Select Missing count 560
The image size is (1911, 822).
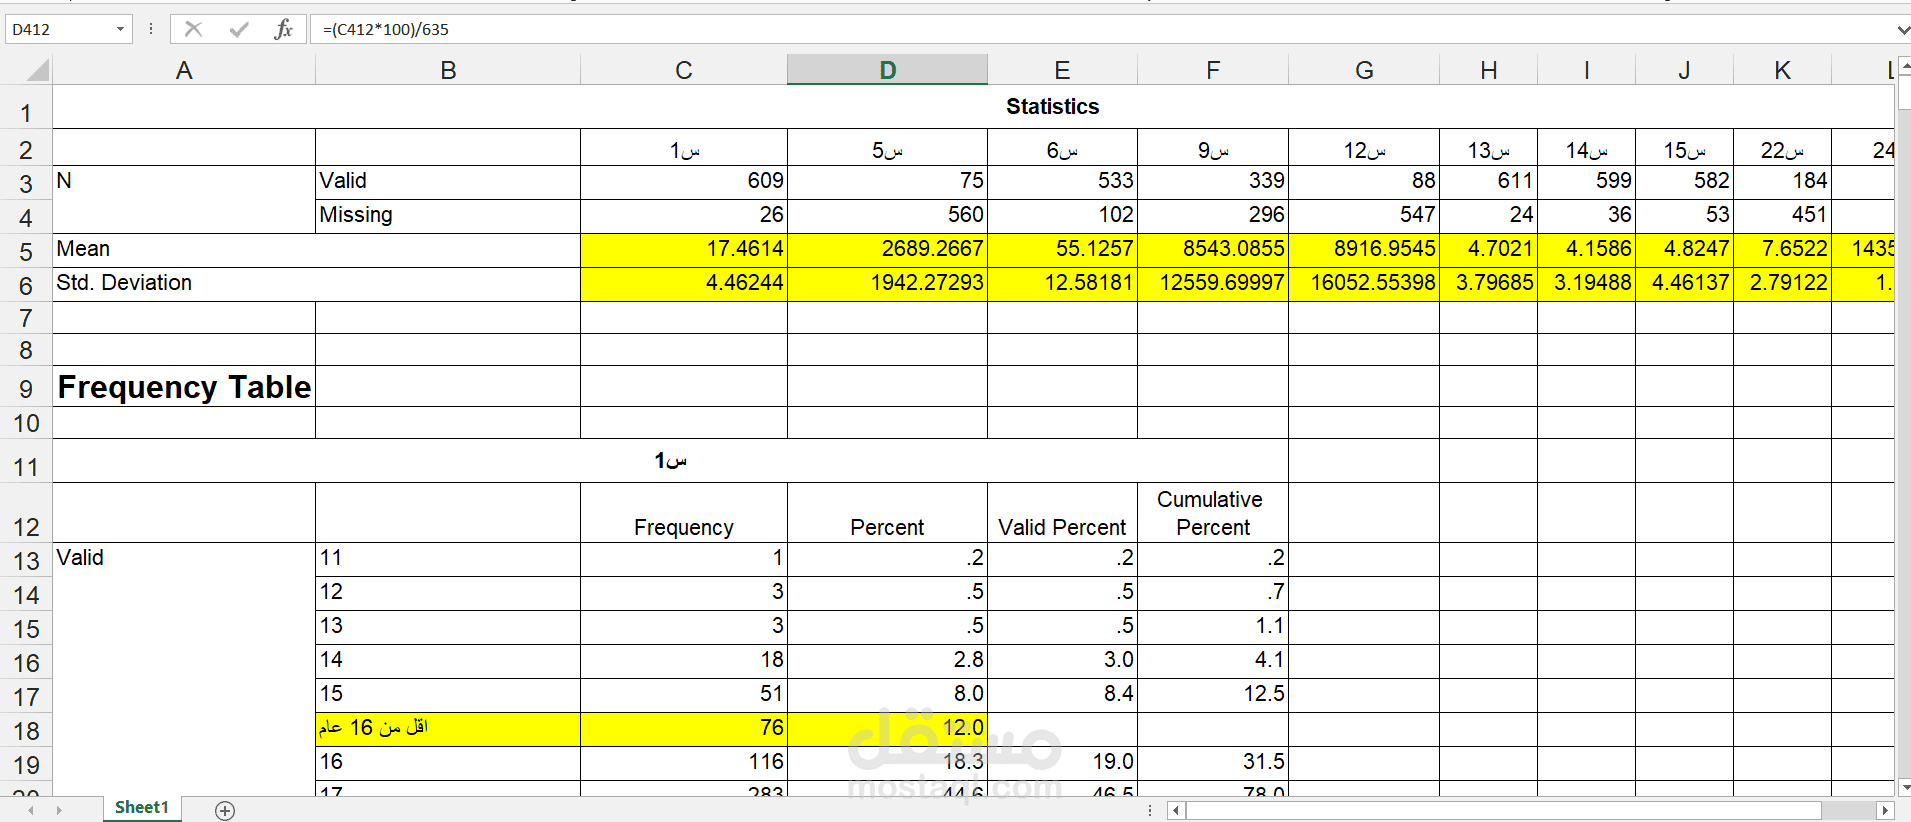[x=887, y=216]
